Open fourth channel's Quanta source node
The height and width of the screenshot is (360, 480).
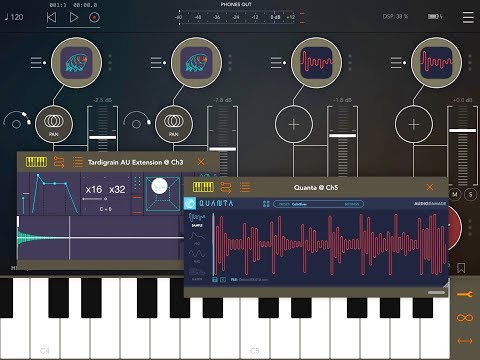click(x=436, y=63)
